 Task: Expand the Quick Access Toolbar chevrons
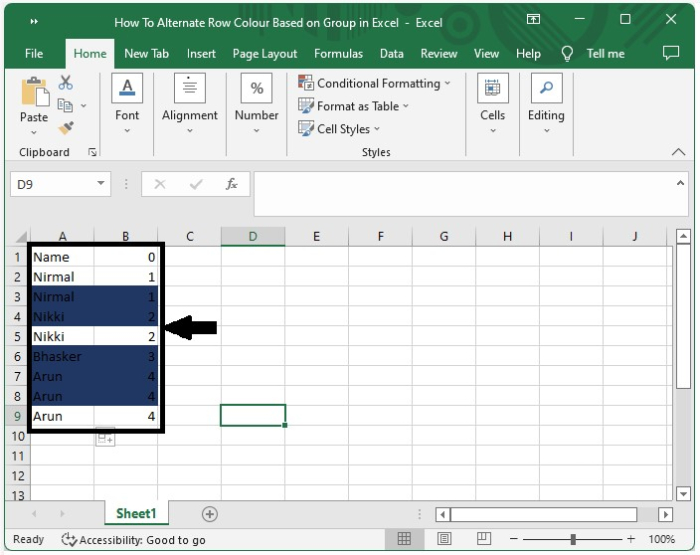[34, 21]
